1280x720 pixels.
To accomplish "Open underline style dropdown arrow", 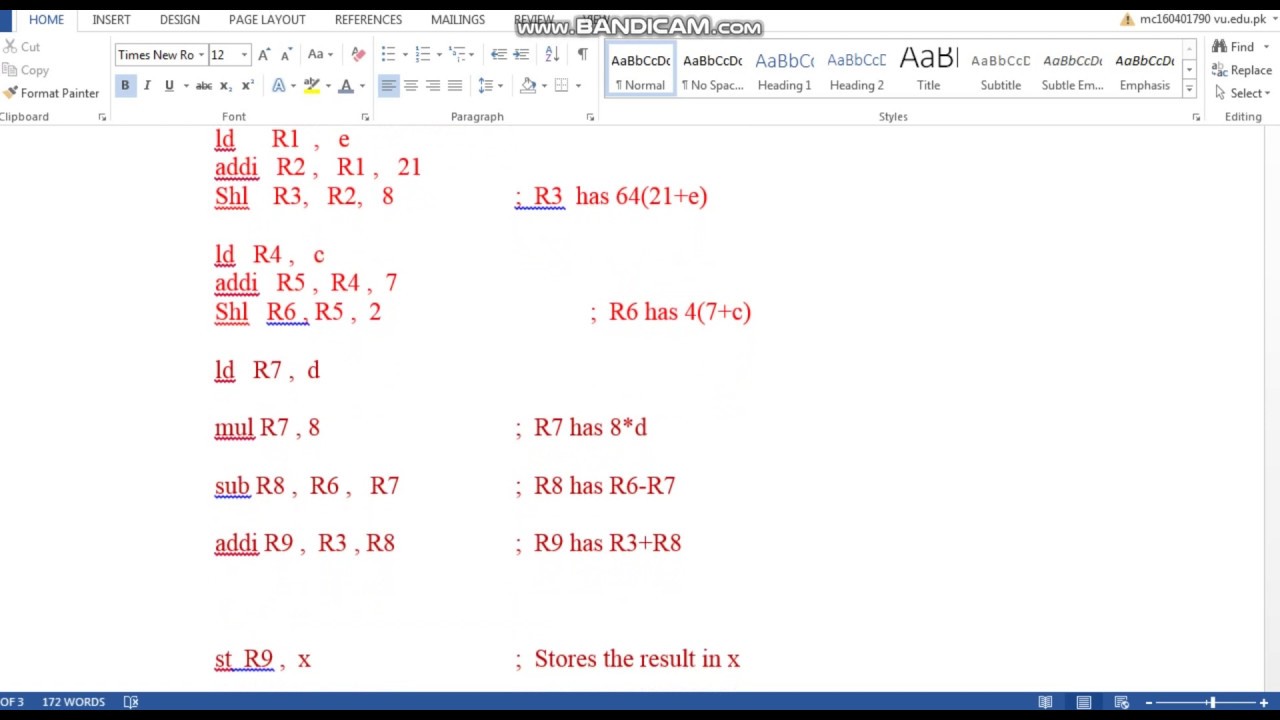I will (186, 86).
